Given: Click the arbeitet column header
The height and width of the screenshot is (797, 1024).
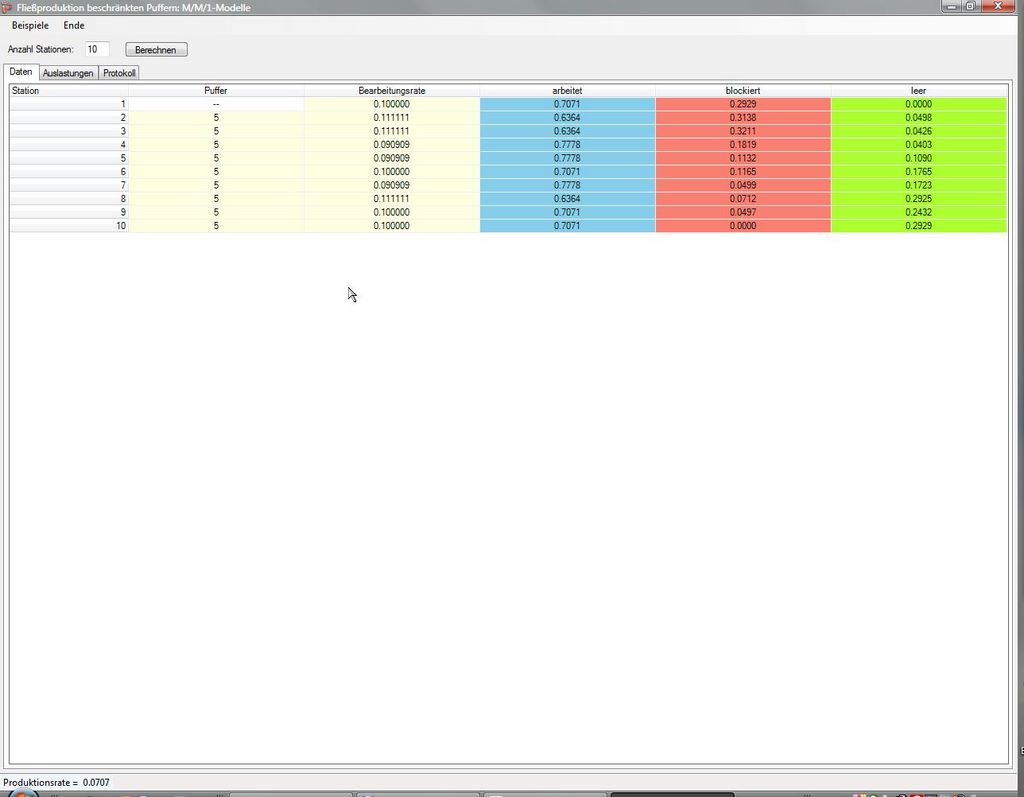Looking at the screenshot, I should click(x=567, y=91).
